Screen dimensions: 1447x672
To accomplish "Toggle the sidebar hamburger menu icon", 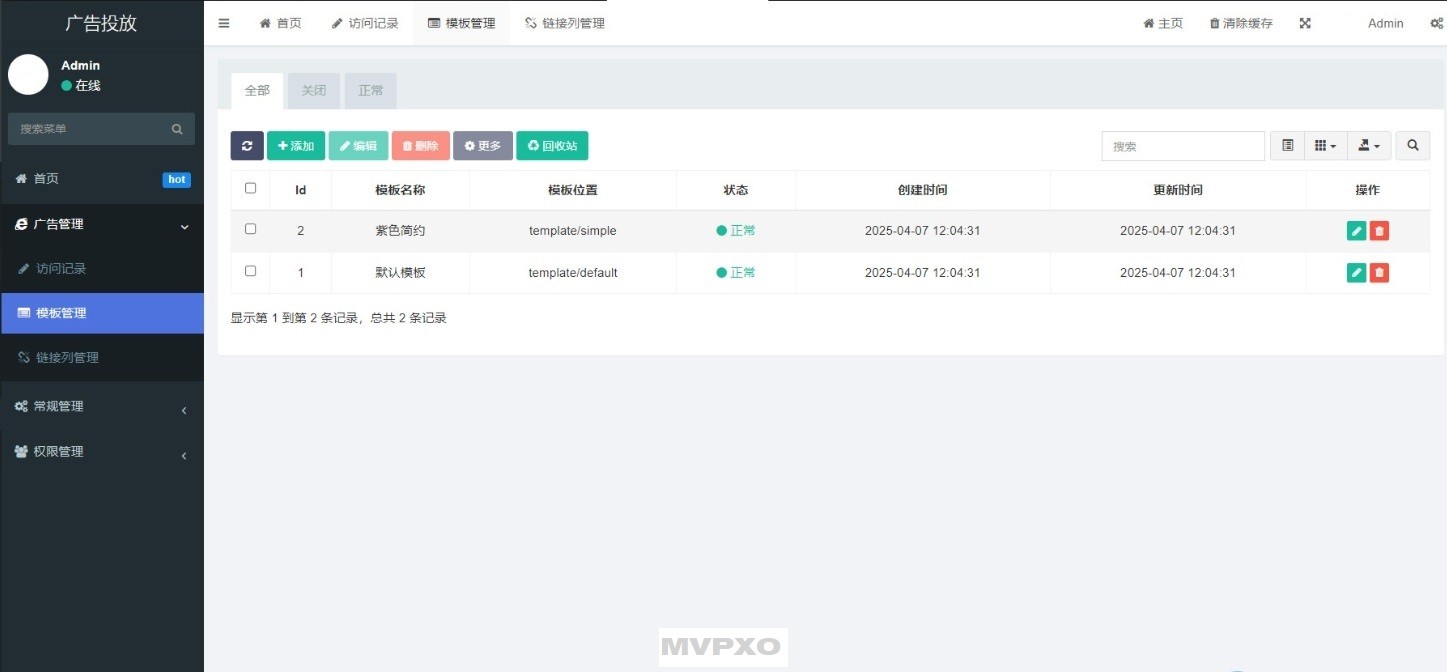I will point(224,23).
